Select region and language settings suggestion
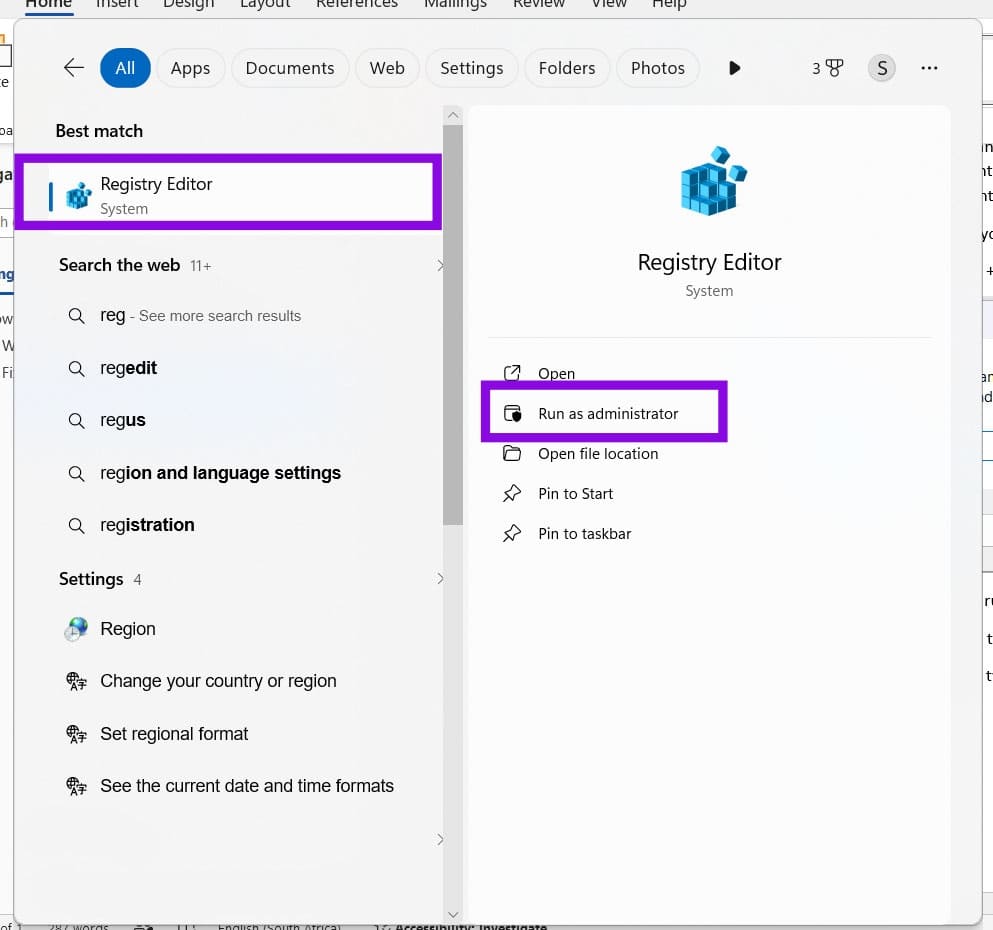993x930 pixels. point(220,473)
